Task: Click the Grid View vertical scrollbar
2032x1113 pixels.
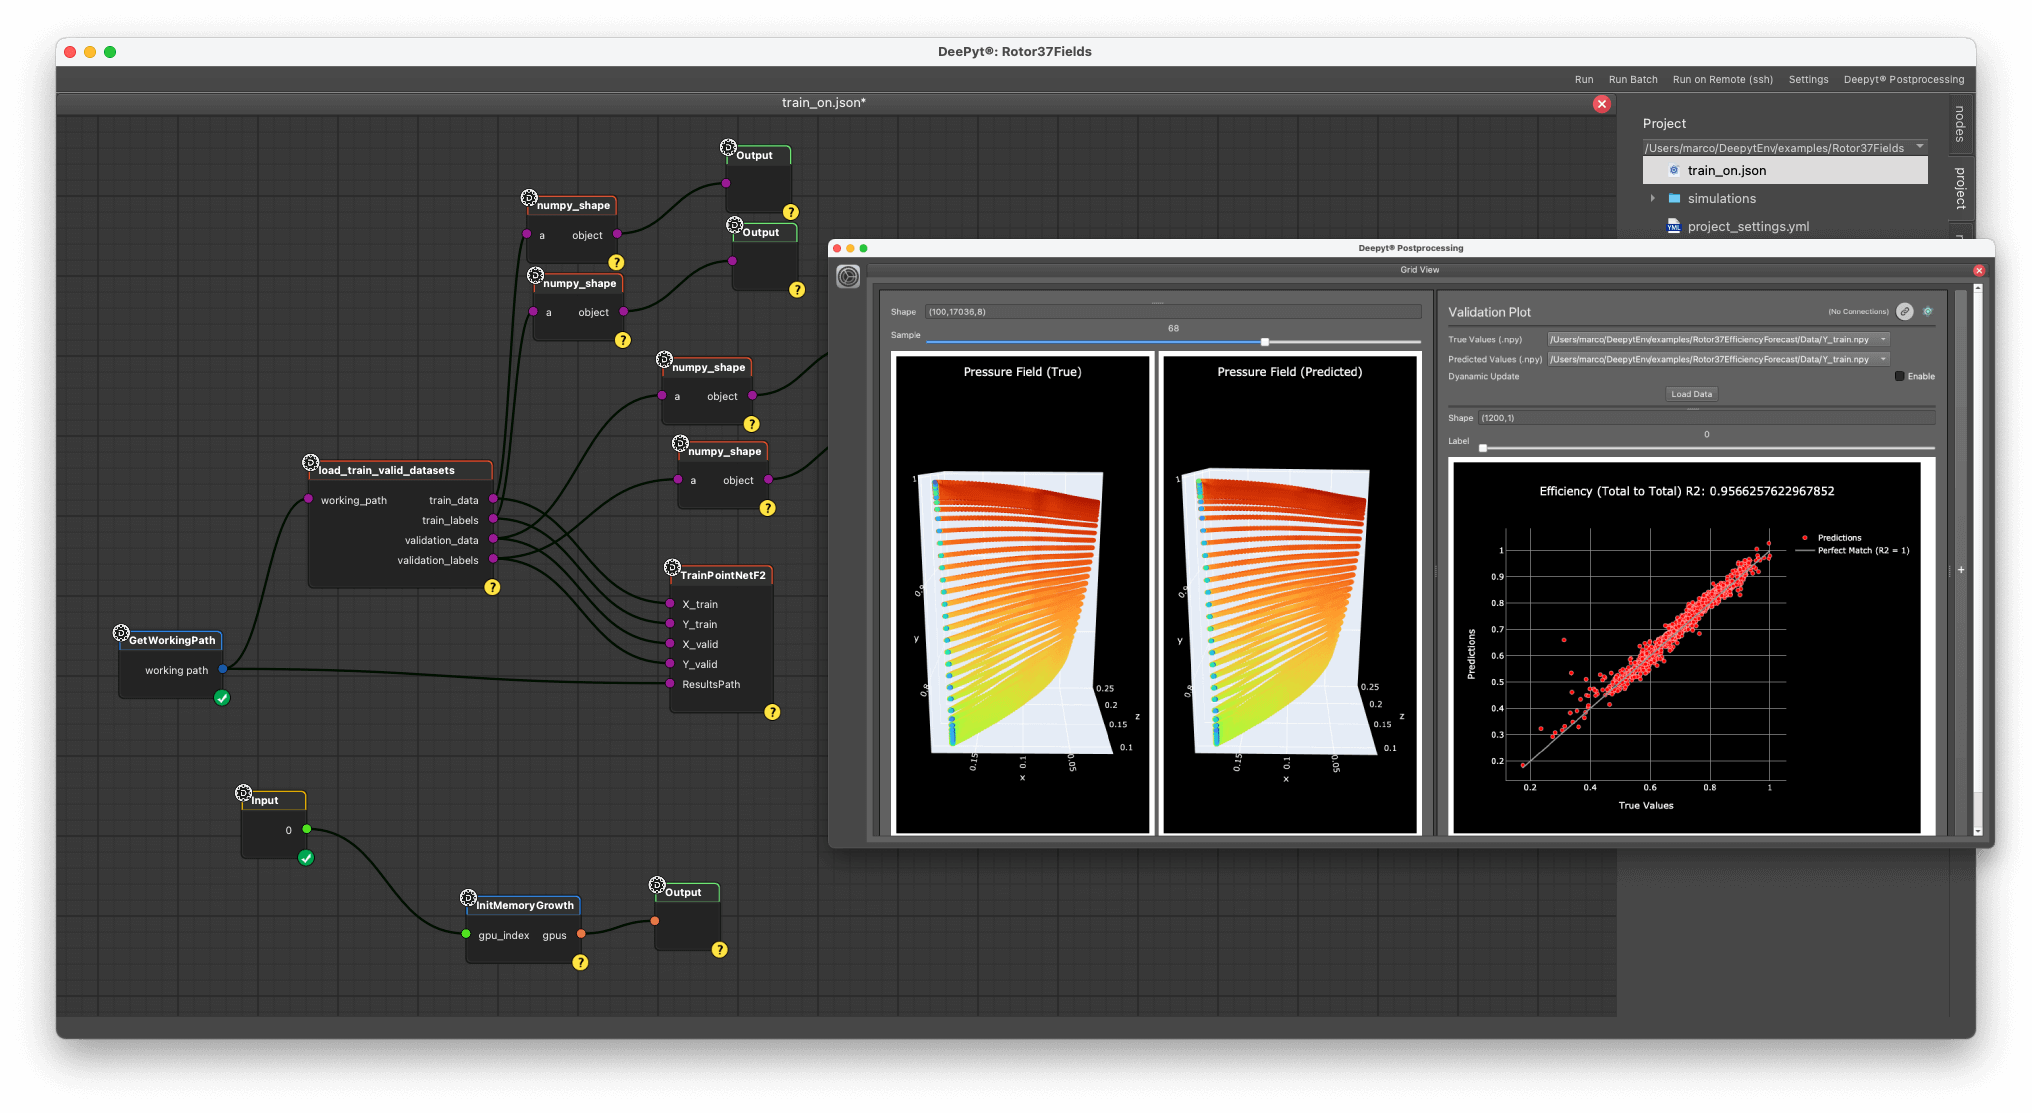Action: coord(1978,560)
